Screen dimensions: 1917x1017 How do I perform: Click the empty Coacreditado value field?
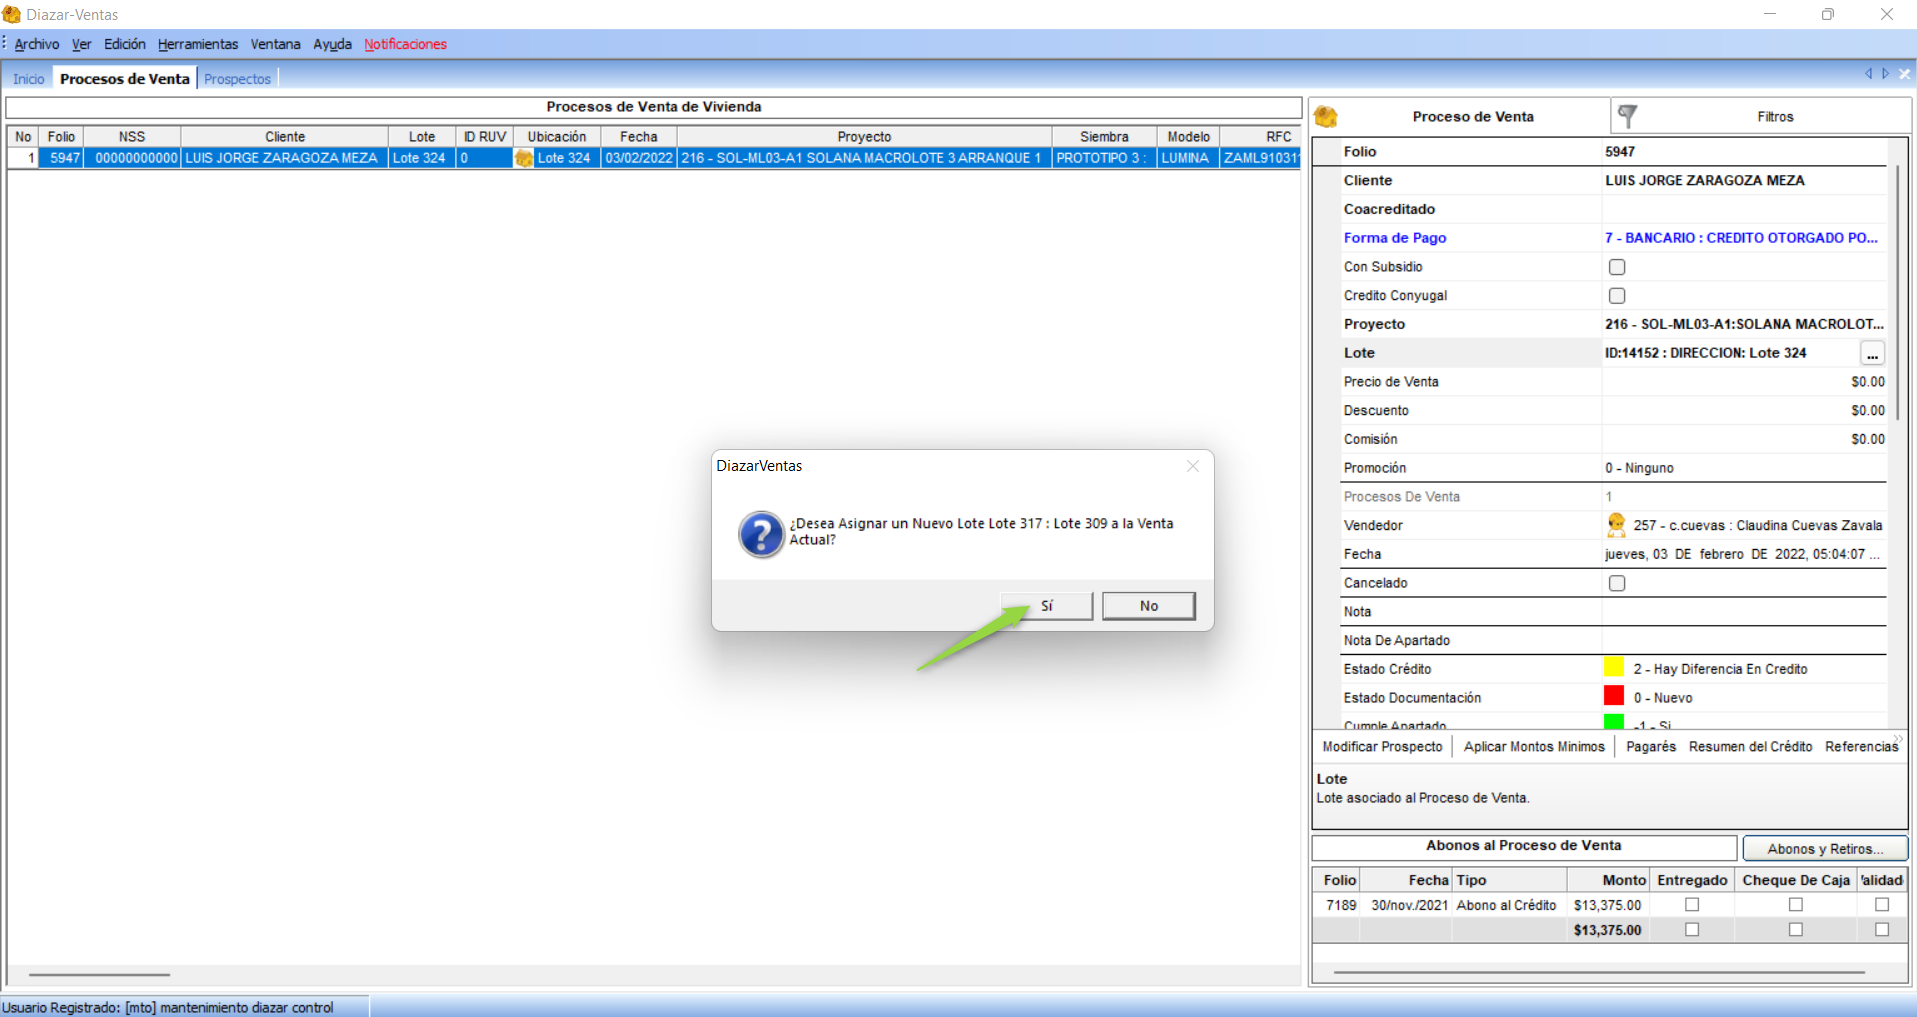click(1744, 209)
